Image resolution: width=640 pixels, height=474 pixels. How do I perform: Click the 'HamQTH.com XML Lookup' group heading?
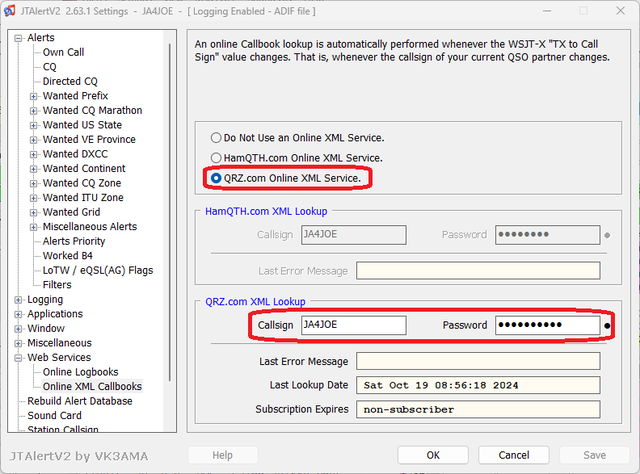266,211
